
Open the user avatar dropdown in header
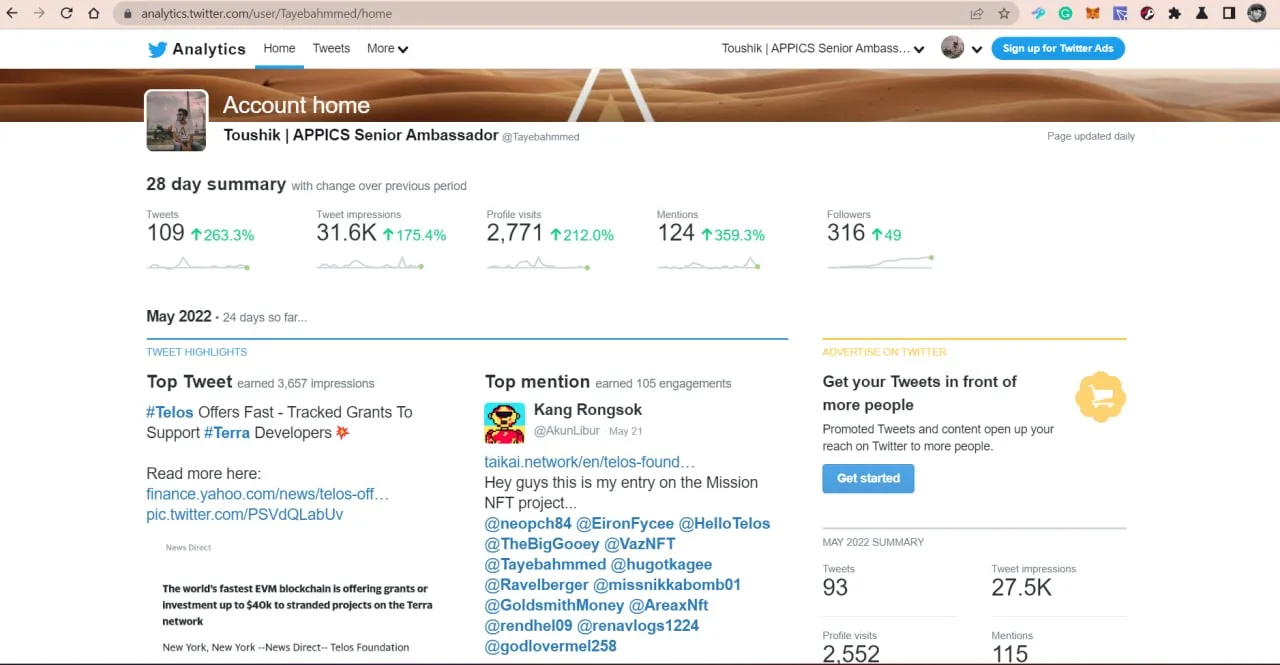(x=962, y=48)
